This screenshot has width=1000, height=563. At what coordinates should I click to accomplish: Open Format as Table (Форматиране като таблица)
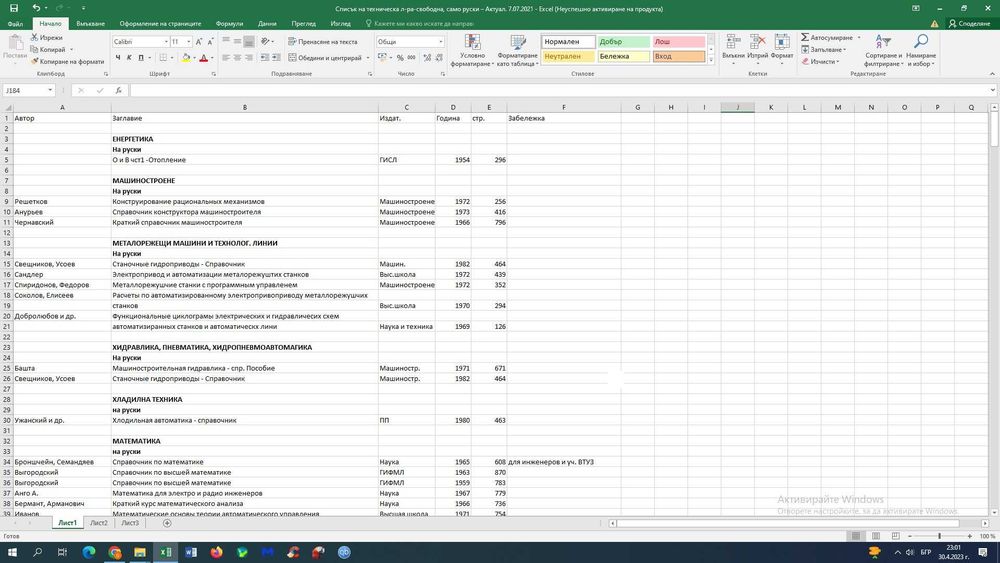[x=517, y=50]
